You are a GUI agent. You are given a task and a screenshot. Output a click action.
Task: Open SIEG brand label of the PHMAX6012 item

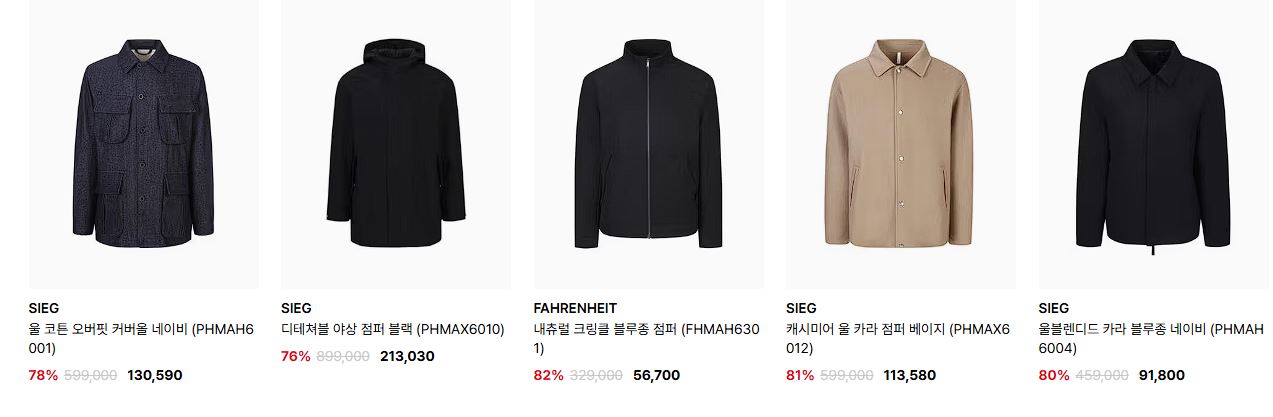click(801, 308)
